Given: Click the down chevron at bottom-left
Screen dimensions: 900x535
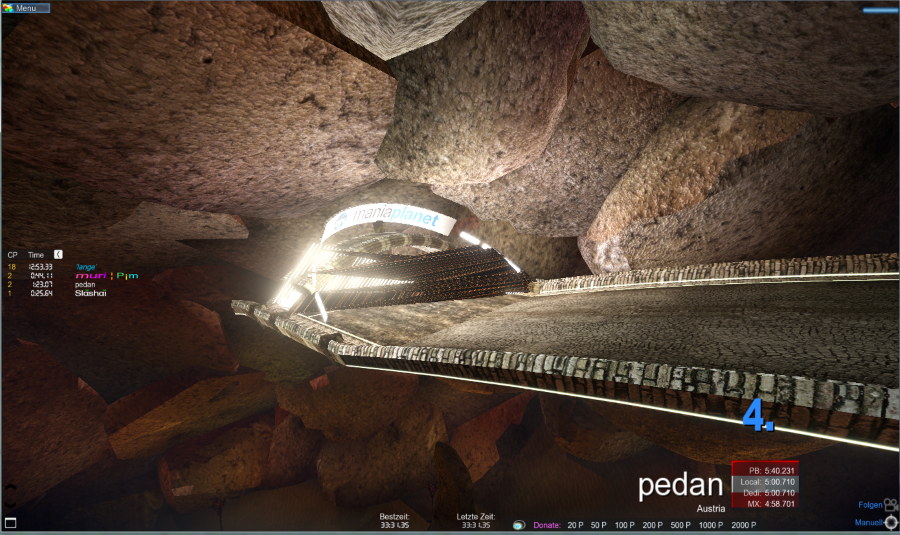Looking at the screenshot, I should pos(10,504).
